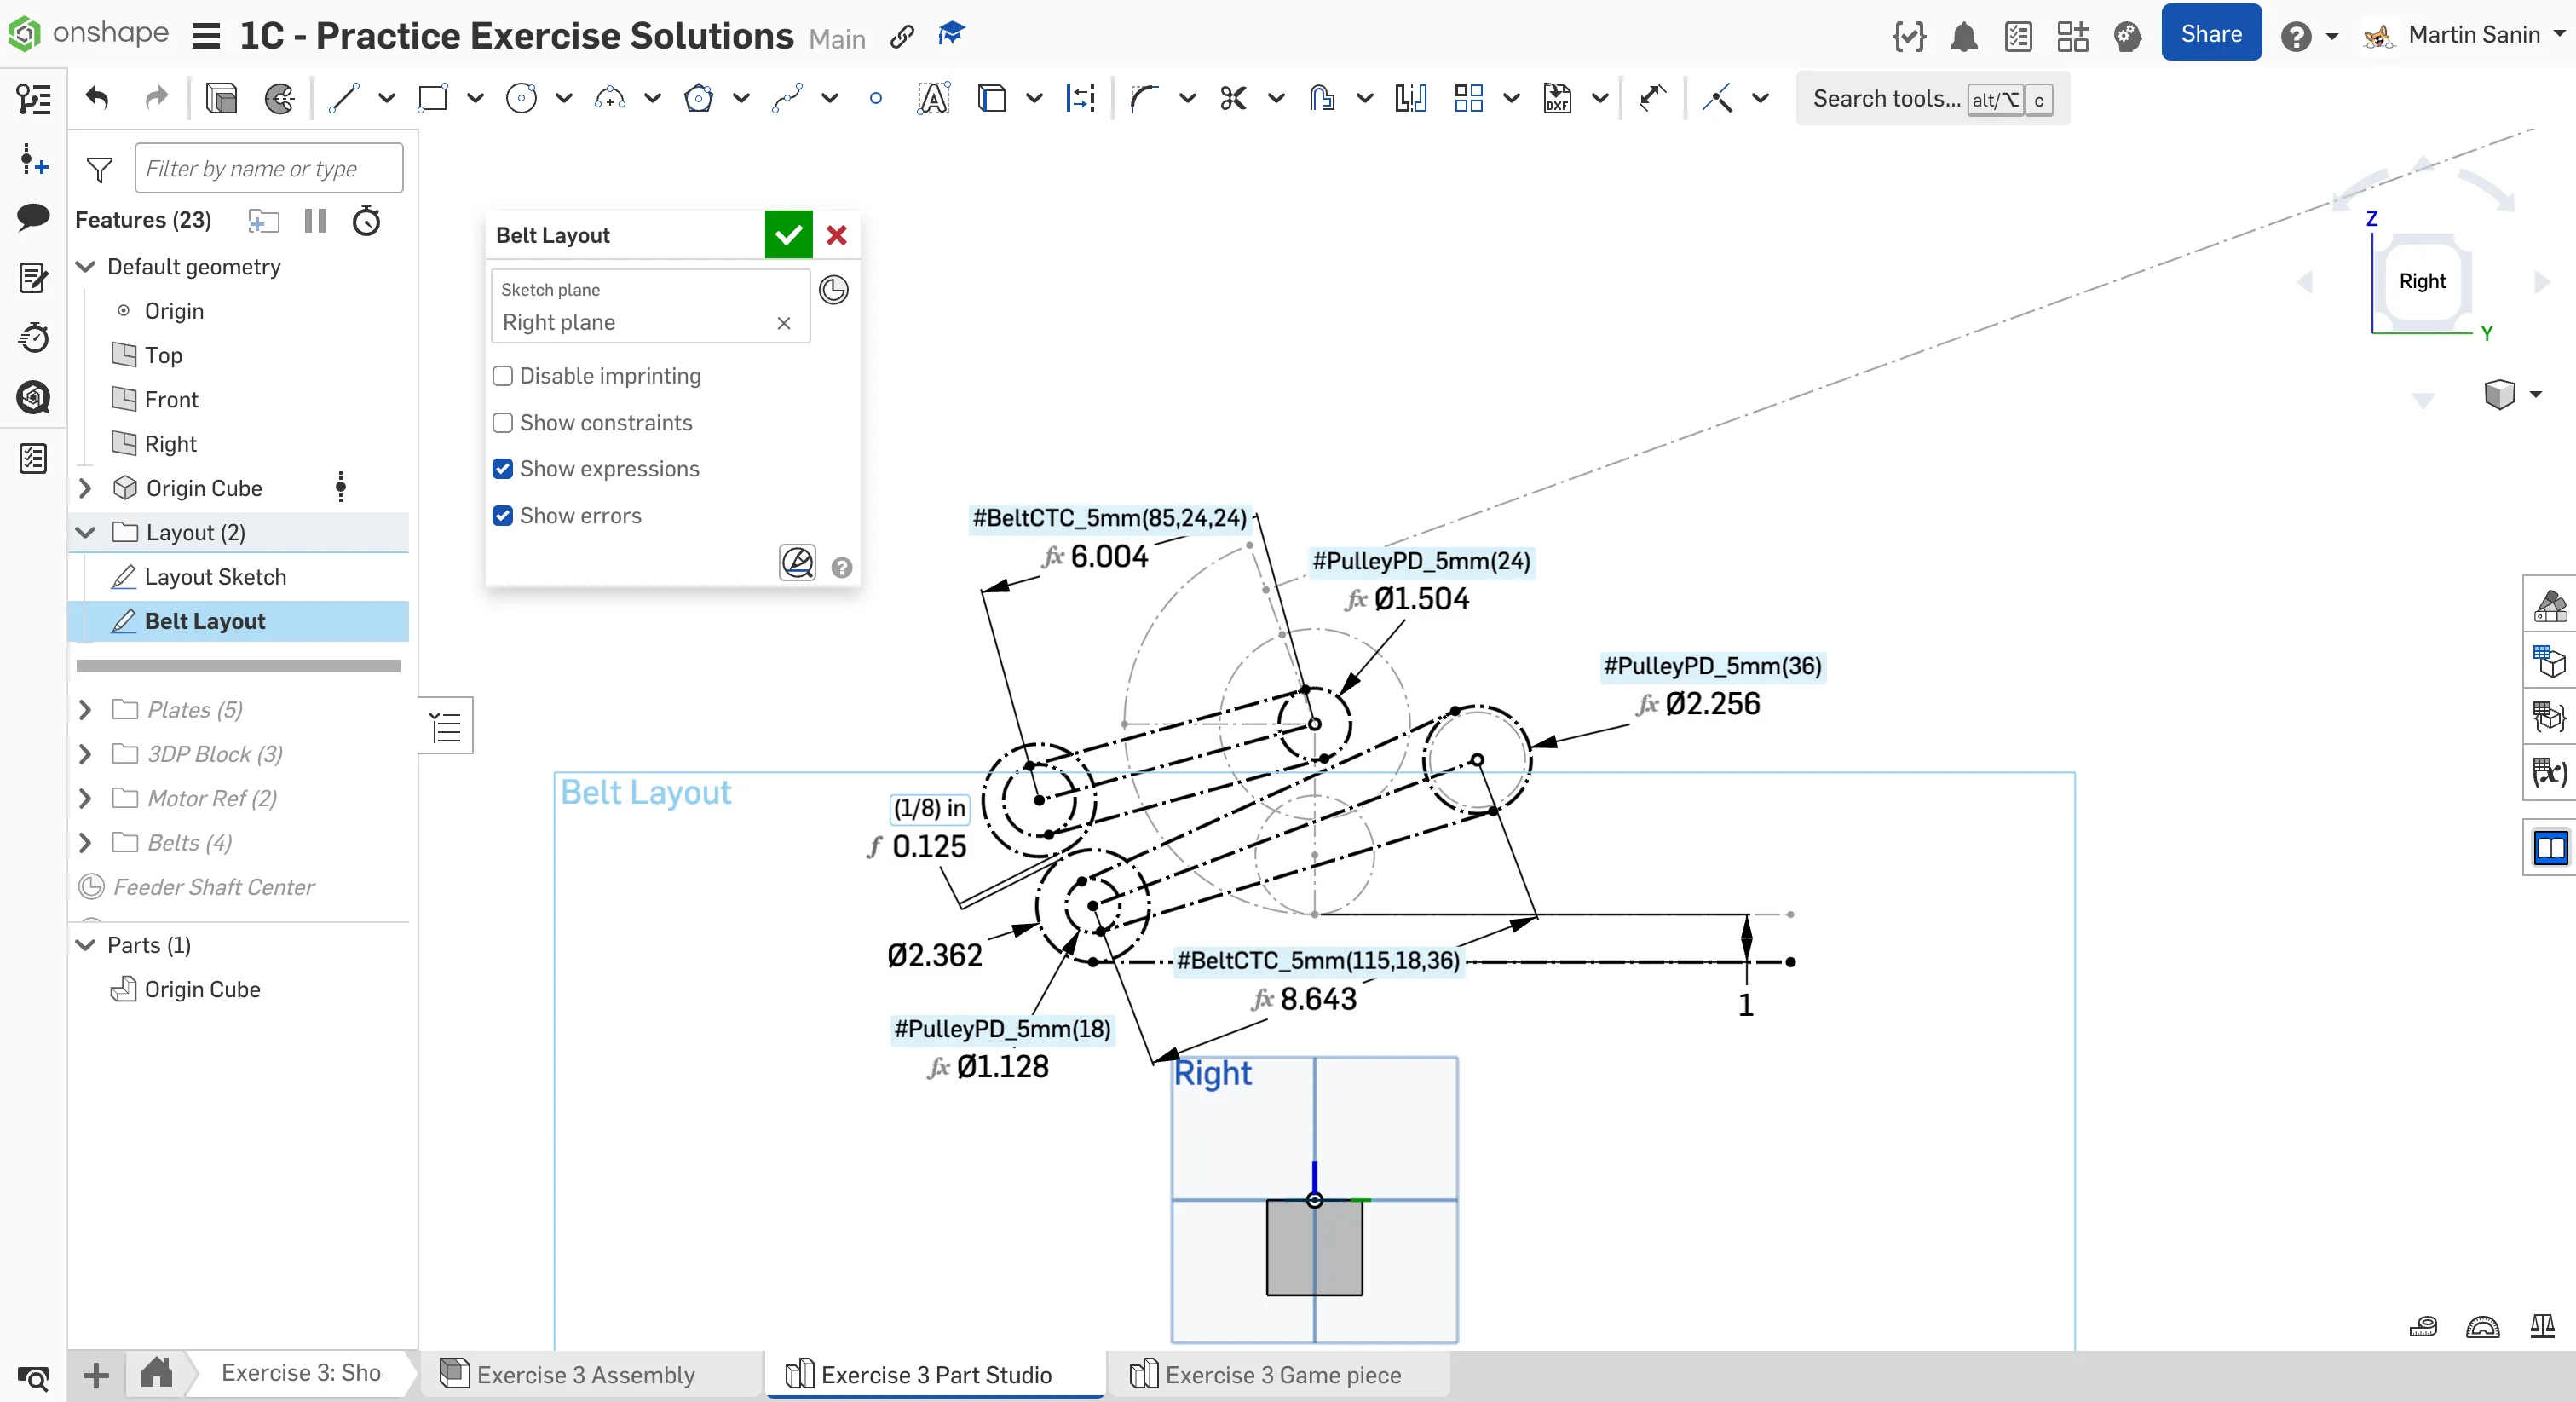The width and height of the screenshot is (2576, 1402).
Task: Click the blue Share button
Action: 2210,33
